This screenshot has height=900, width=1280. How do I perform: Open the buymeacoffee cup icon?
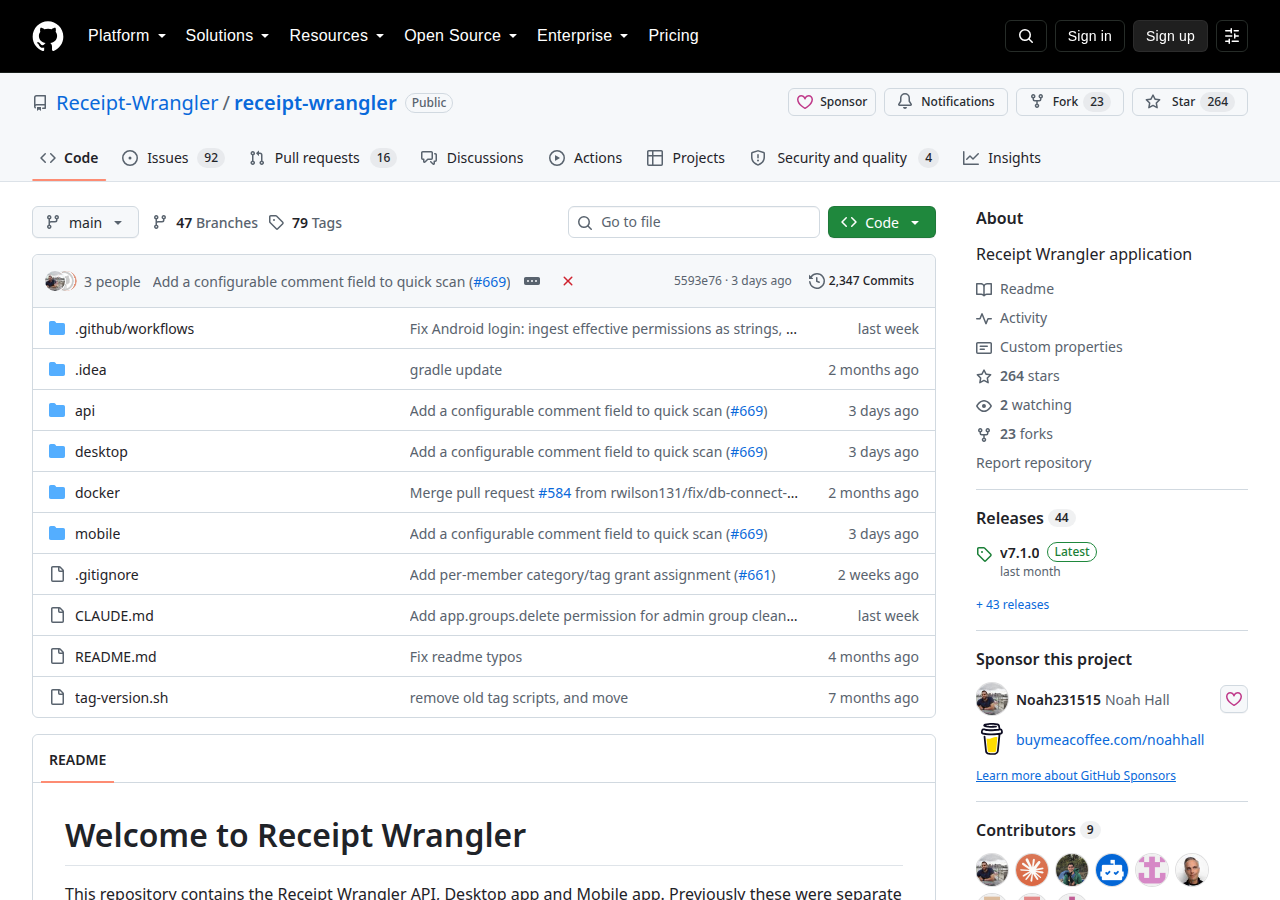pos(991,739)
